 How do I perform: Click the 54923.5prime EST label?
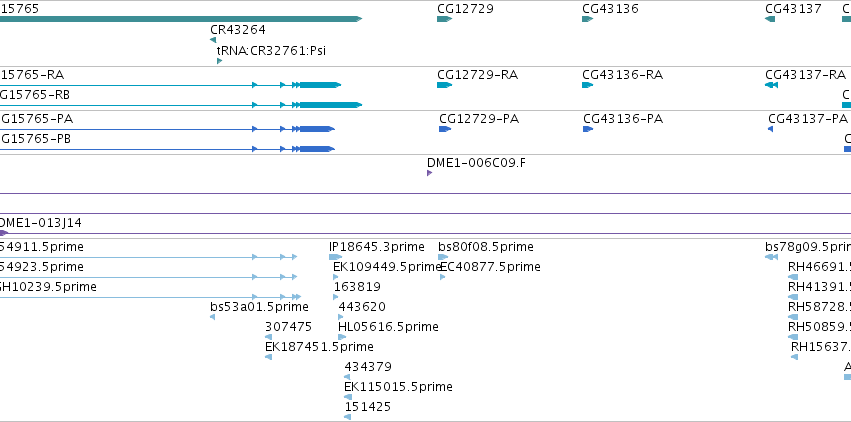42,266
